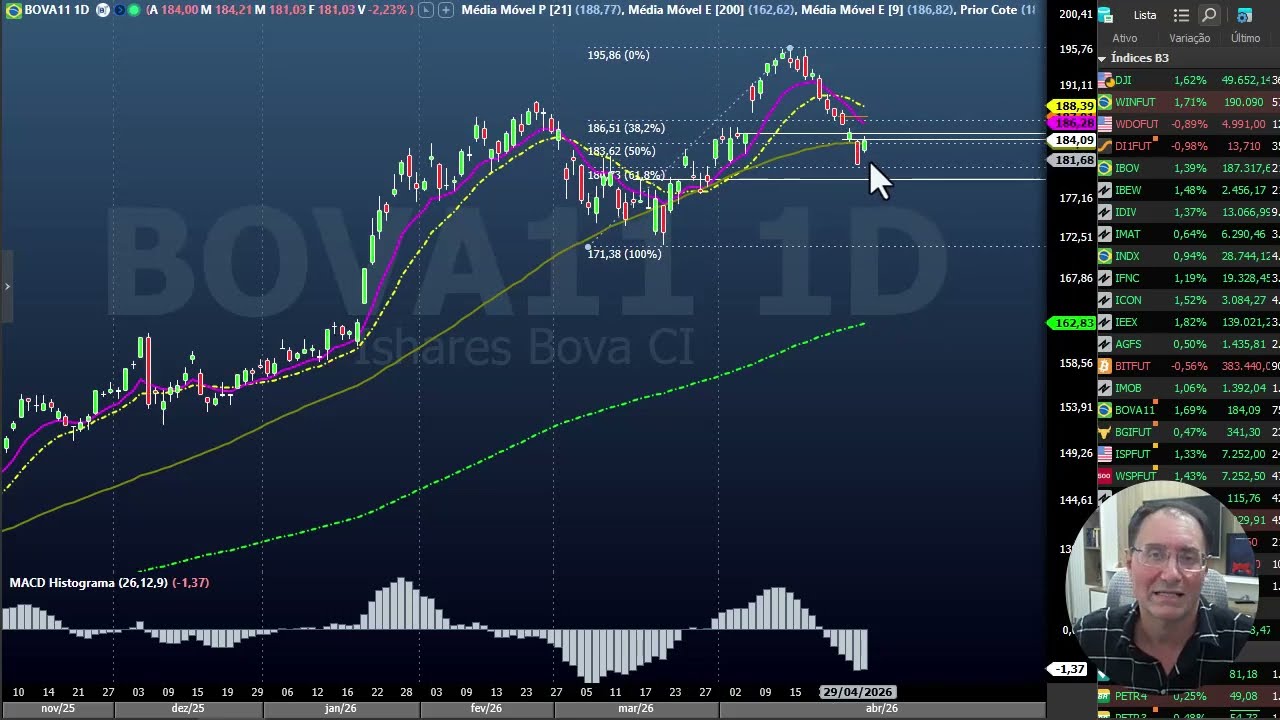The width and height of the screenshot is (1280, 720).
Task: Select the IBOV row in watchlist
Action: point(1188,168)
